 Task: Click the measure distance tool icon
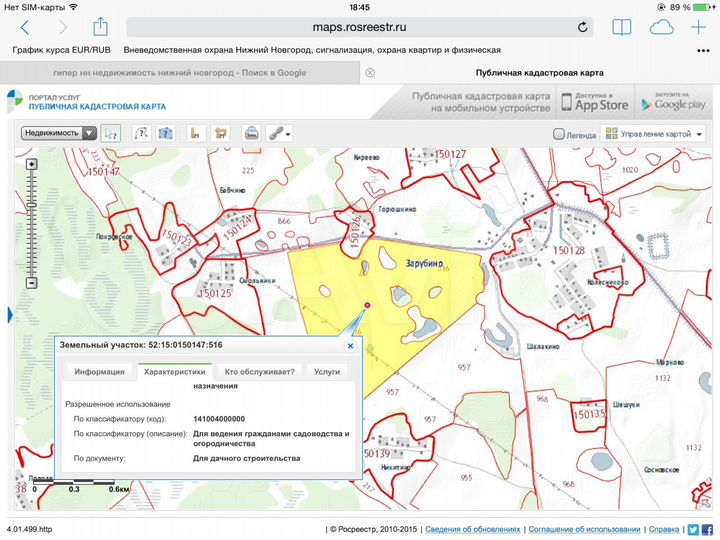click(141, 133)
